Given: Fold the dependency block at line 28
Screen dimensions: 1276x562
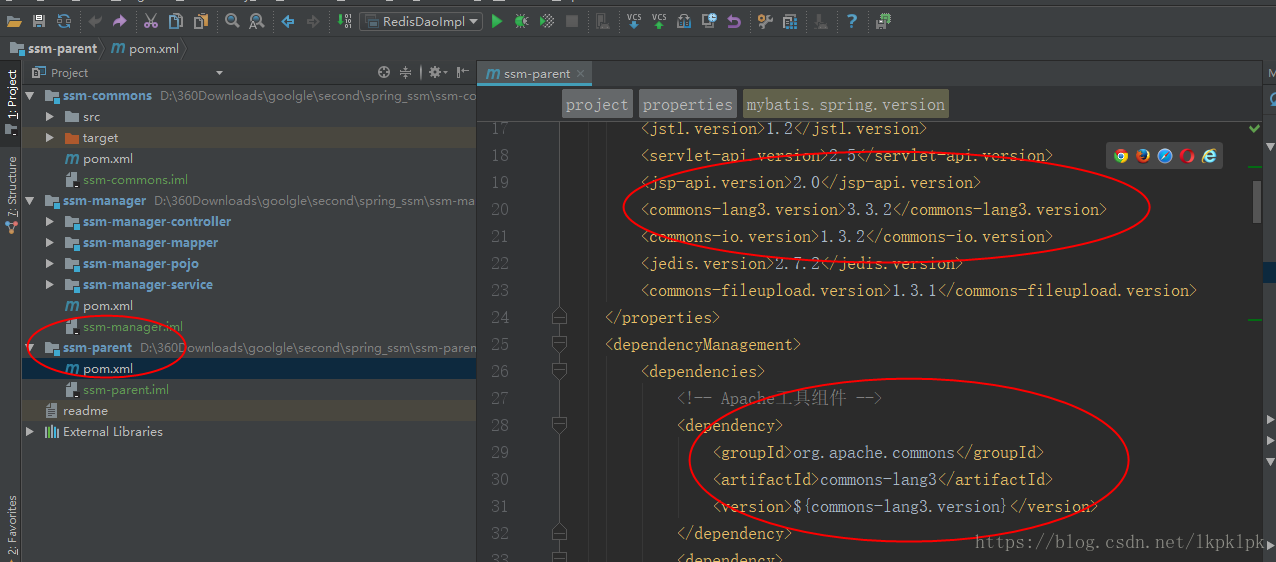Looking at the screenshot, I should coord(560,426).
